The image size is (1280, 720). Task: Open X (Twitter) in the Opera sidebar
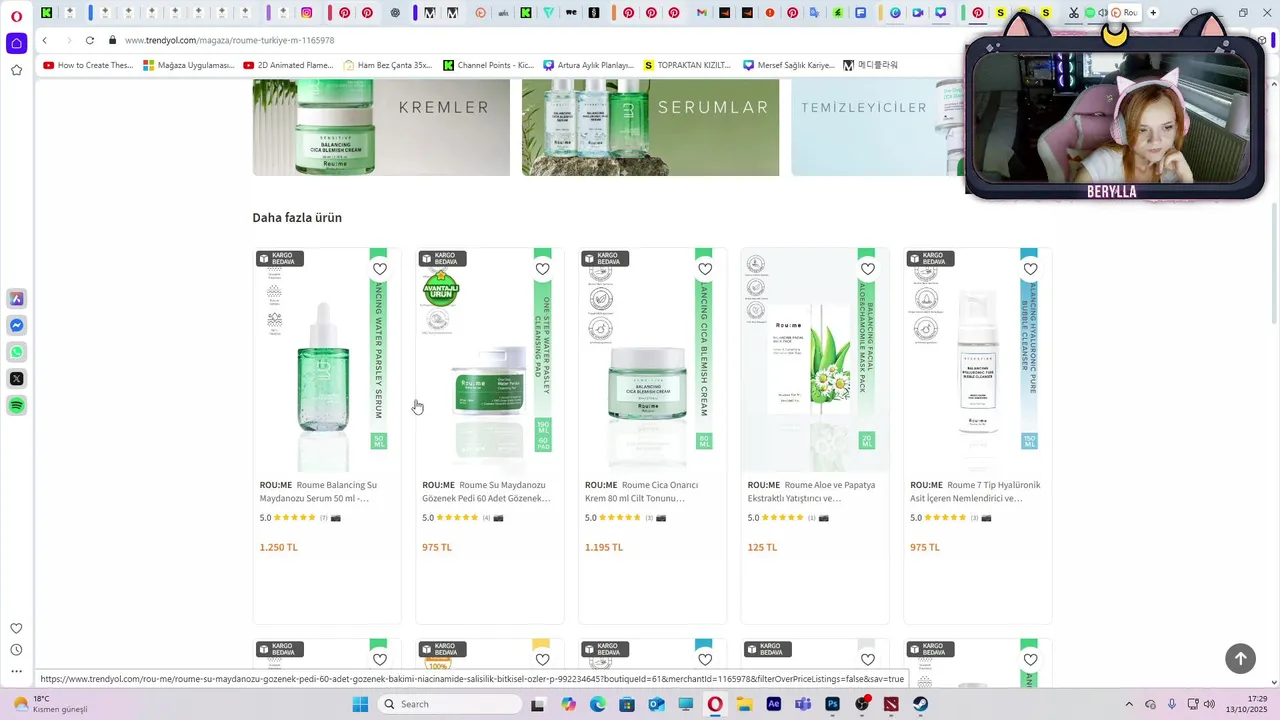[16, 379]
